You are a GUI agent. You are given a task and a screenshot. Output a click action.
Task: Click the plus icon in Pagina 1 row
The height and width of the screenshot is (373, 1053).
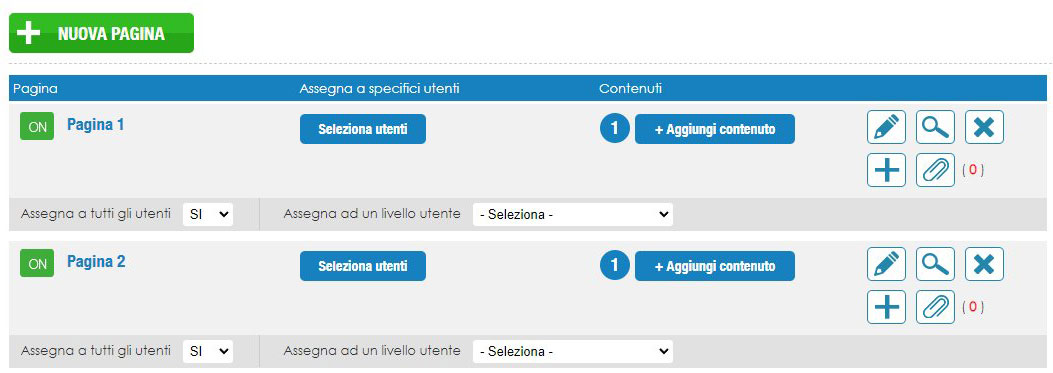coord(886,170)
